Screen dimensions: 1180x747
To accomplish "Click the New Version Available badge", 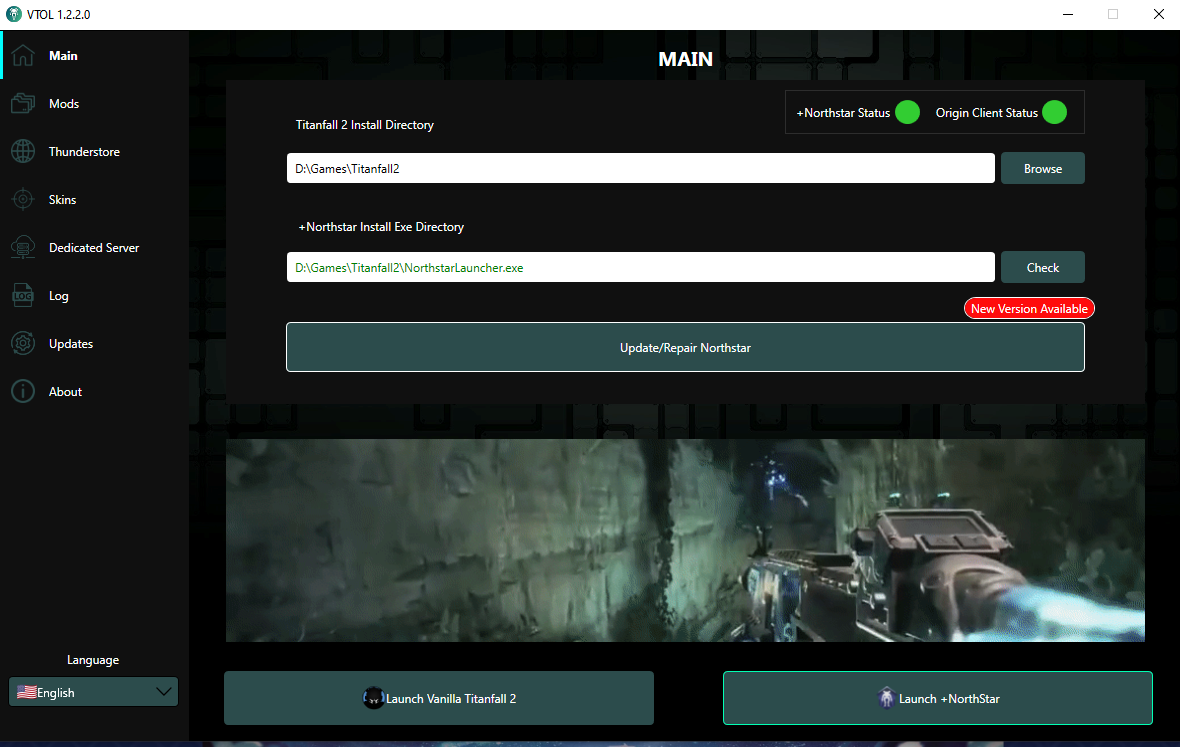I will 1029,308.
